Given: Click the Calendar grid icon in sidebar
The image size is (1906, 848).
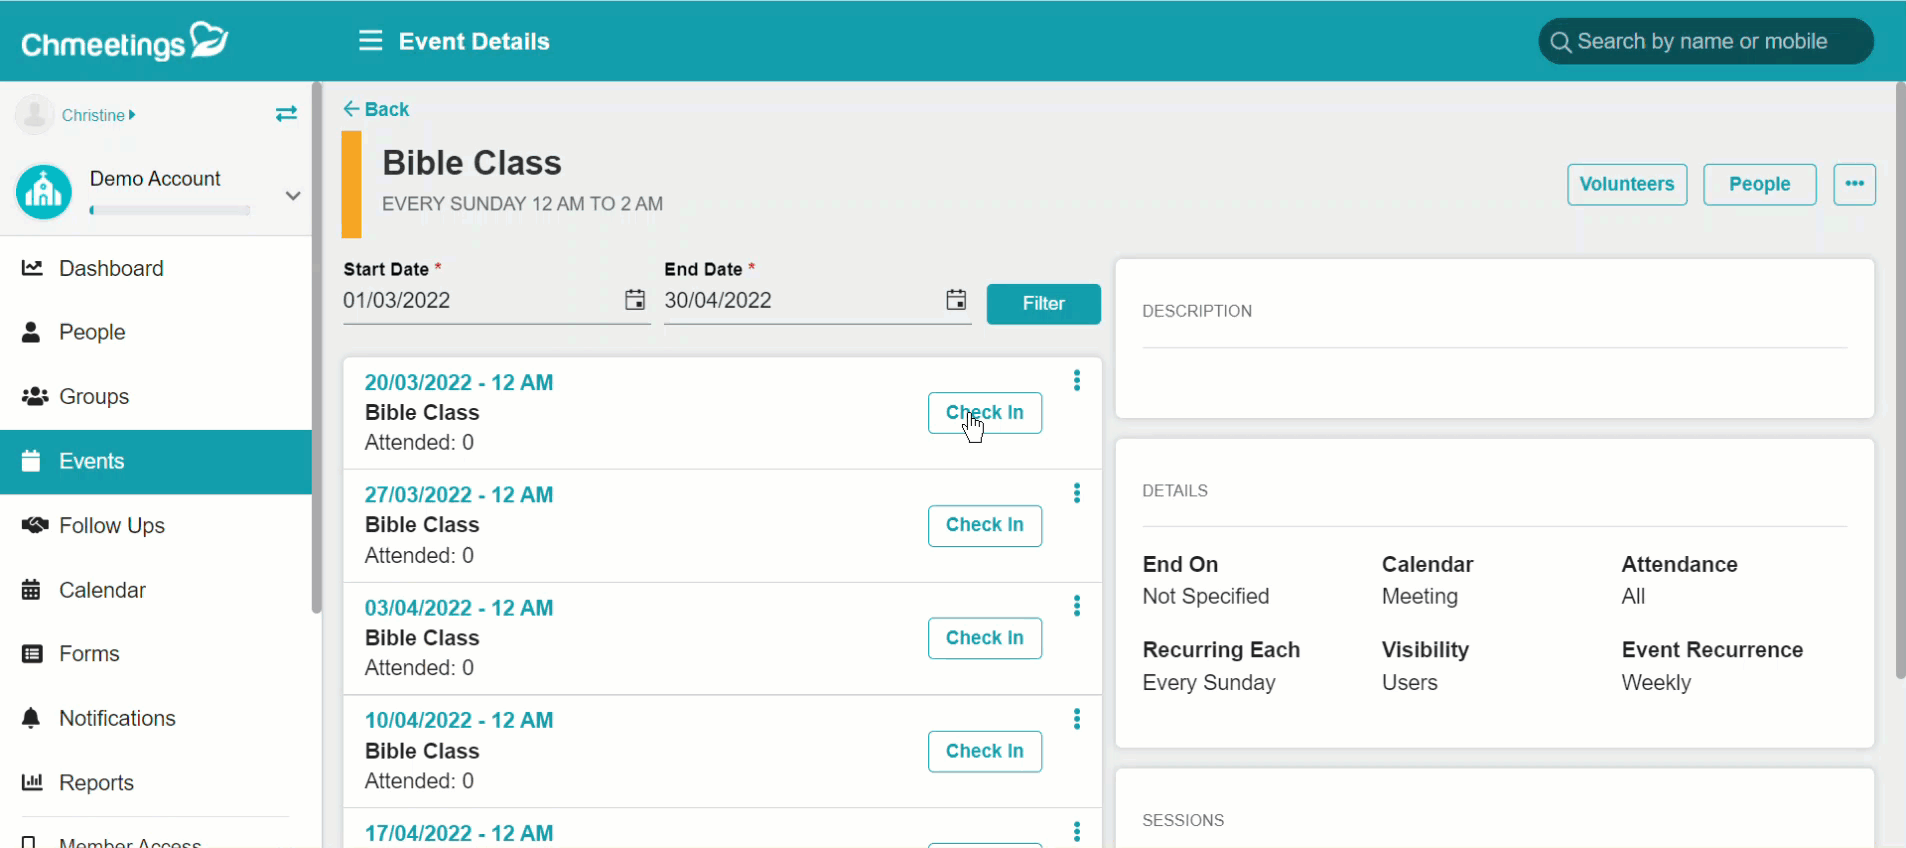Looking at the screenshot, I should coord(32,590).
